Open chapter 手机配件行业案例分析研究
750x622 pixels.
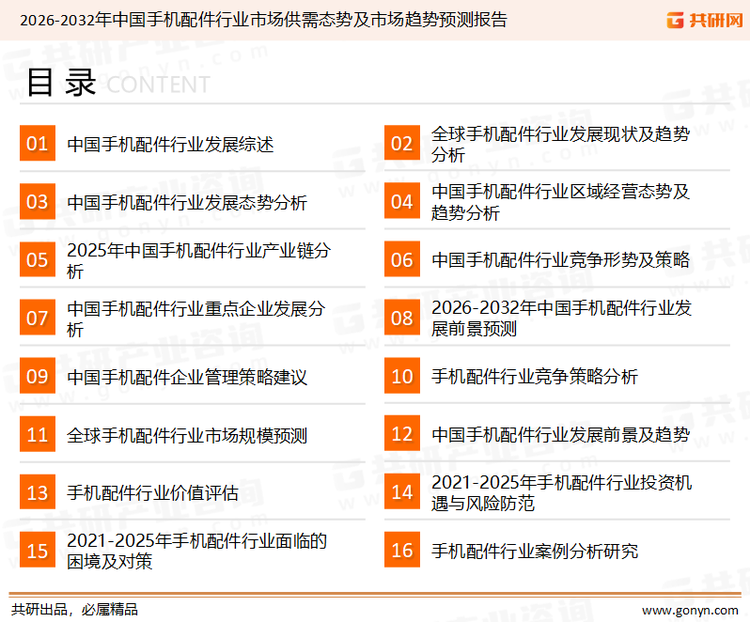point(535,551)
